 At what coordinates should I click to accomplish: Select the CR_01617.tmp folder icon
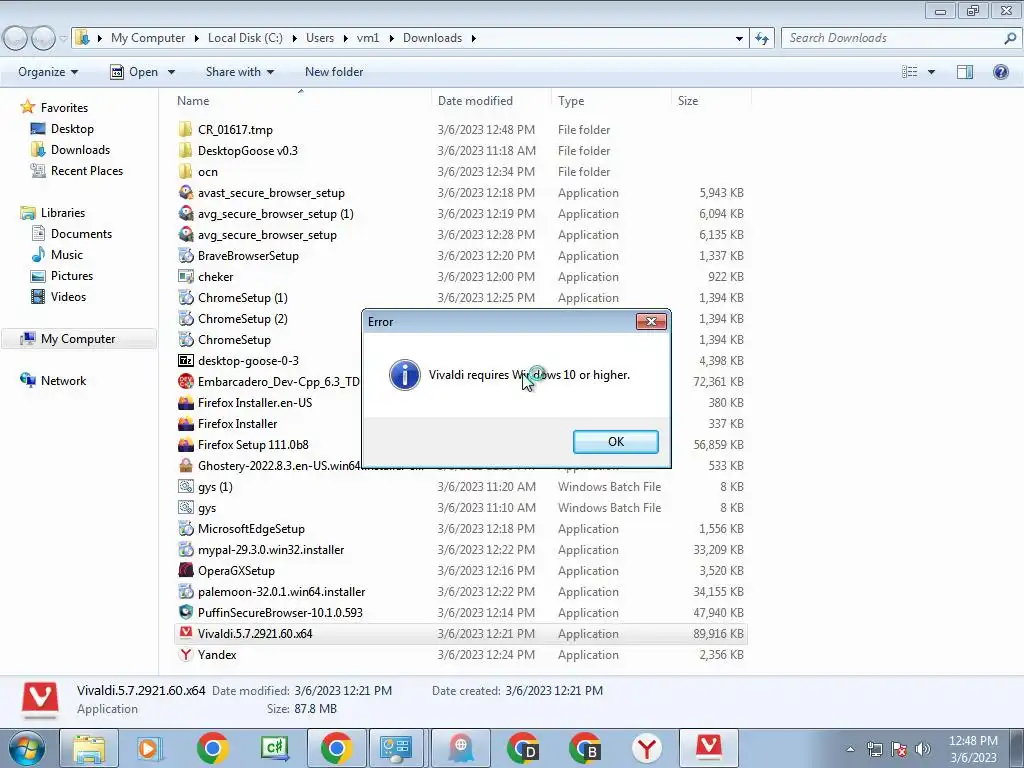[x=185, y=129]
